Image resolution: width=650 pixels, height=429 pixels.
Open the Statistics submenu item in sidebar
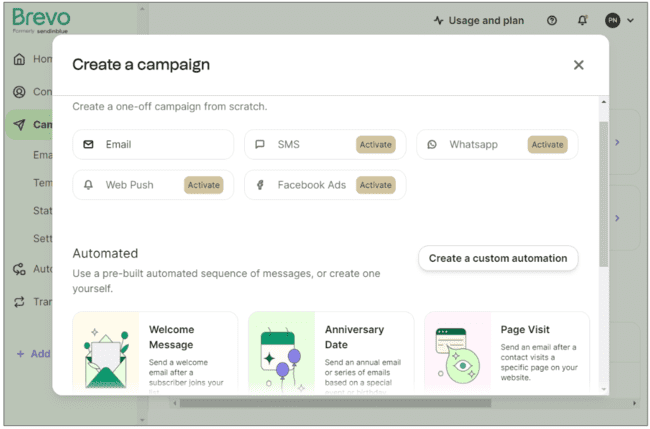[x=43, y=211]
